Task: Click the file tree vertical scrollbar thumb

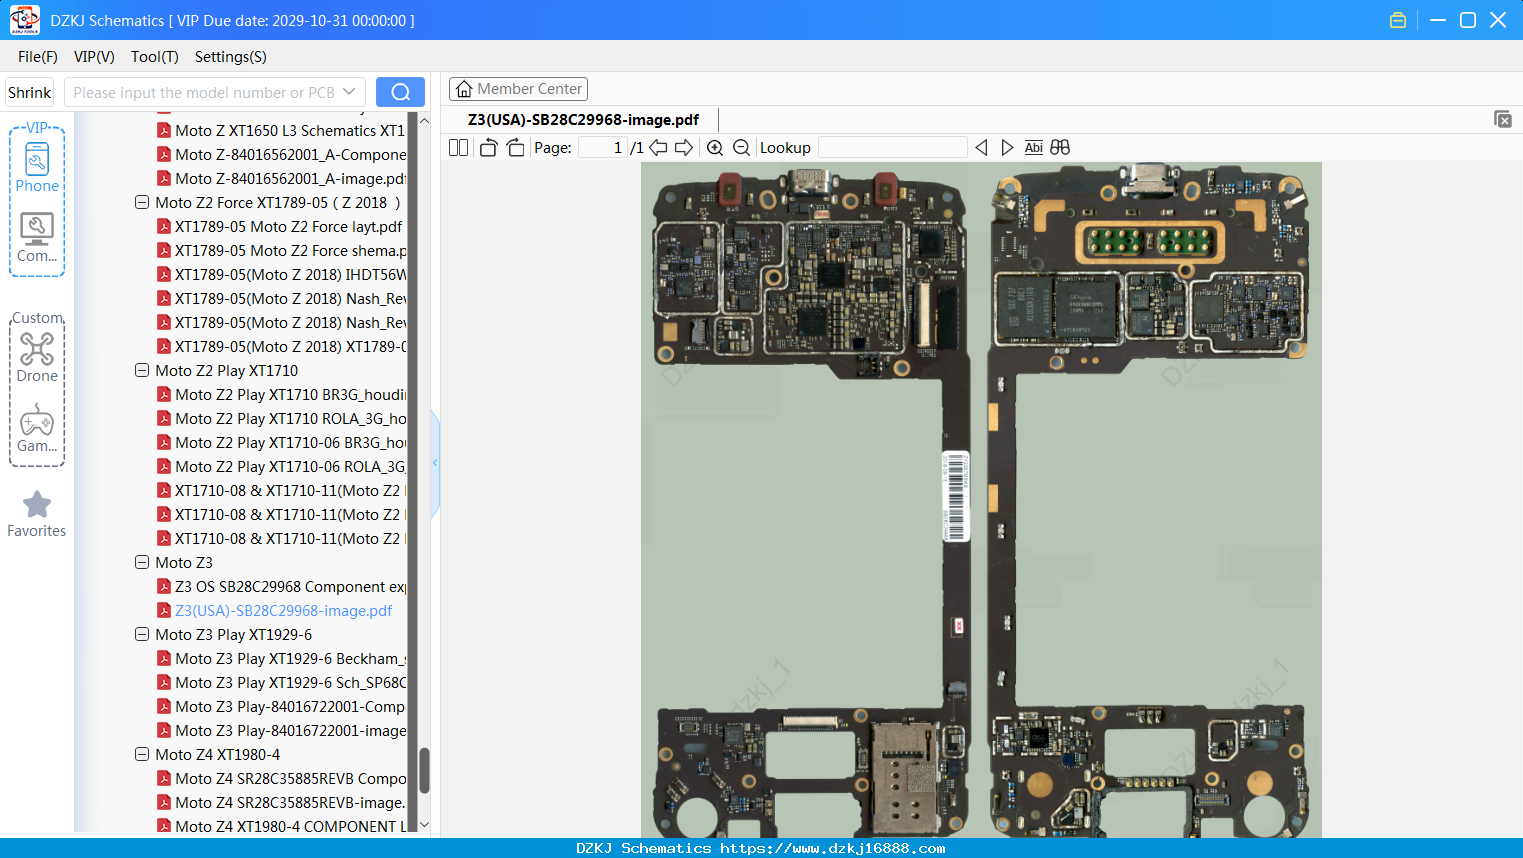Action: coord(424,770)
